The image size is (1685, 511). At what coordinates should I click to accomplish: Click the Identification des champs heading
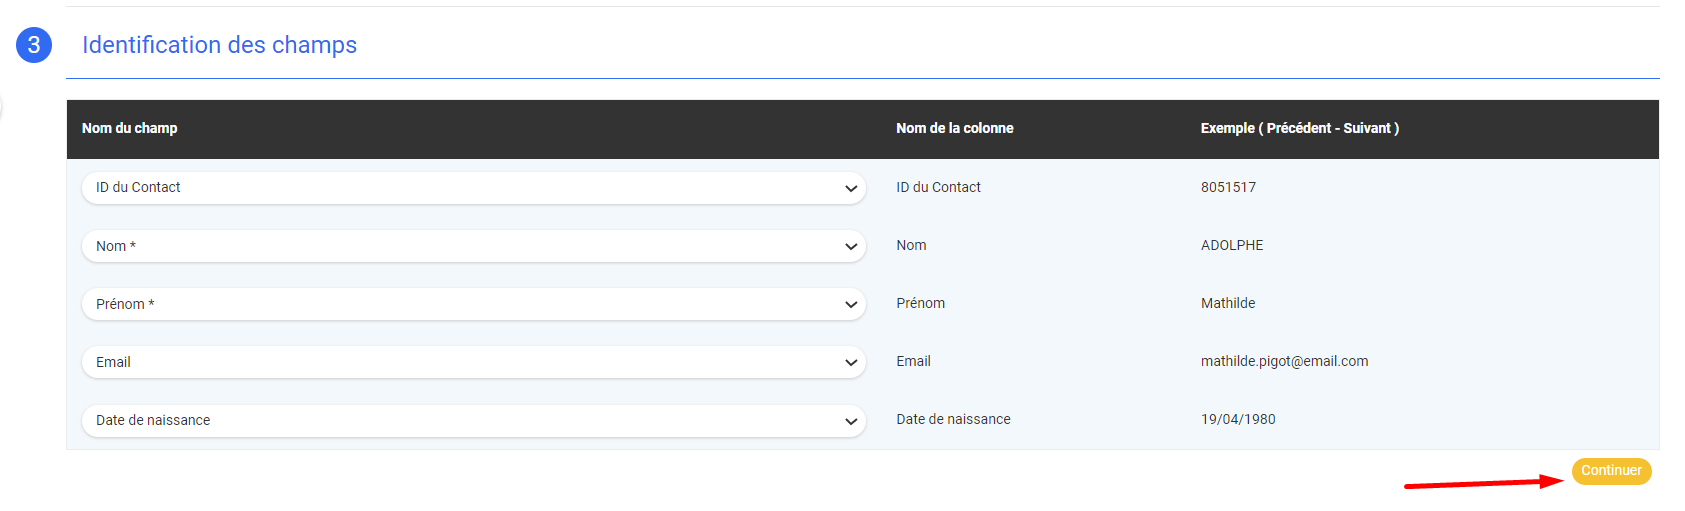(219, 45)
